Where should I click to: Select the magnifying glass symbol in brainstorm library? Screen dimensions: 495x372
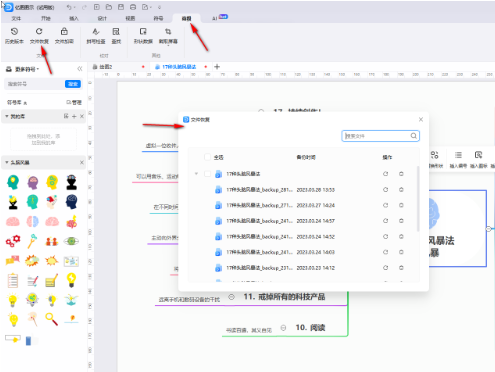(x=52, y=319)
